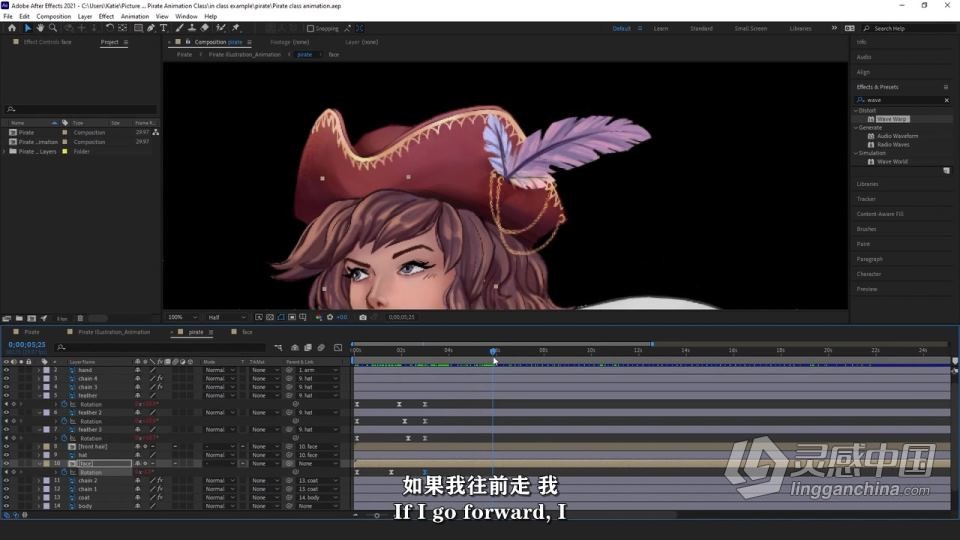Image resolution: width=960 pixels, height=540 pixels.
Task: Clear the effects search field
Action: [947, 100]
